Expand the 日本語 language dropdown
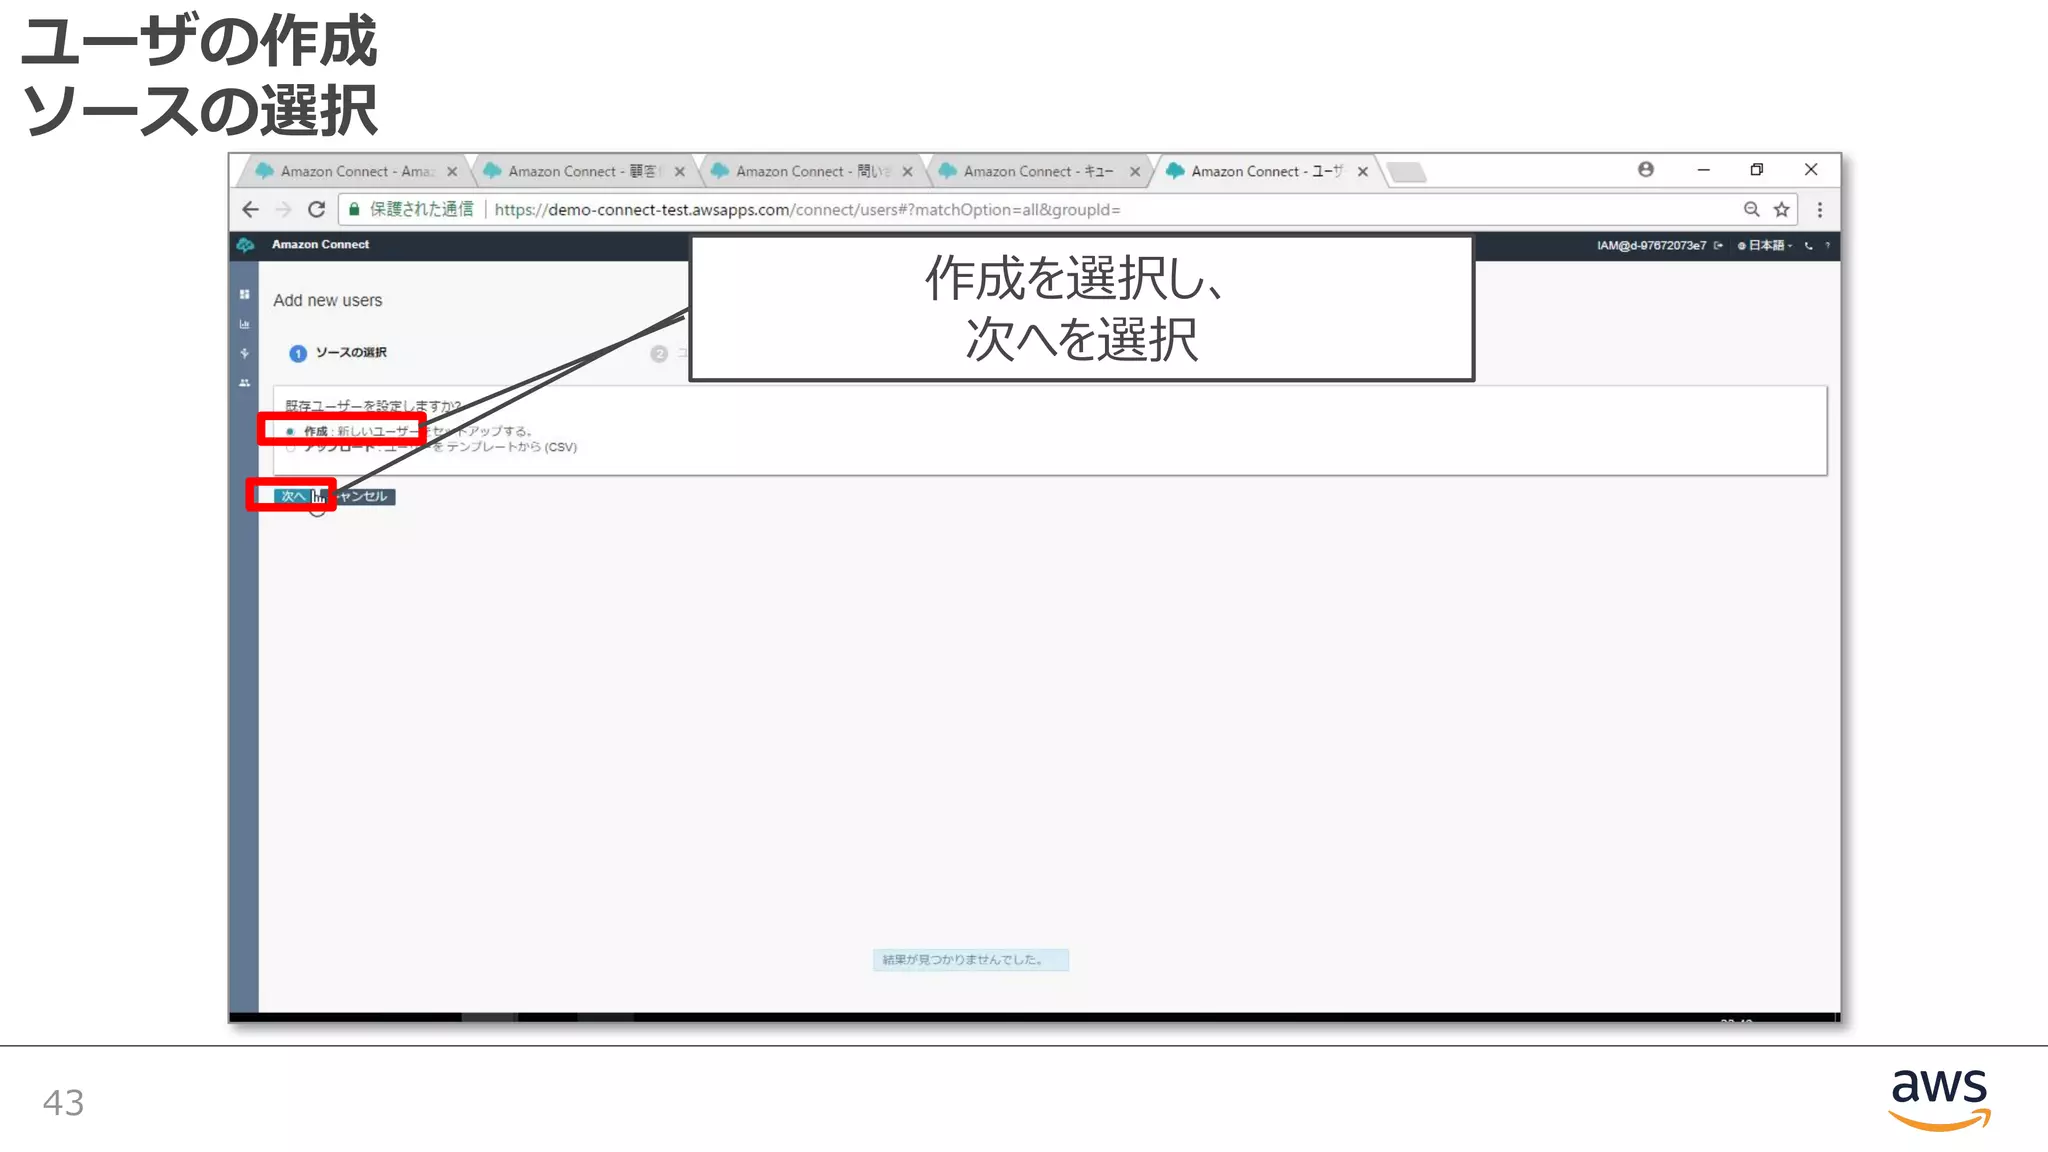Viewport: 2048px width, 1152px height. tap(1768, 246)
